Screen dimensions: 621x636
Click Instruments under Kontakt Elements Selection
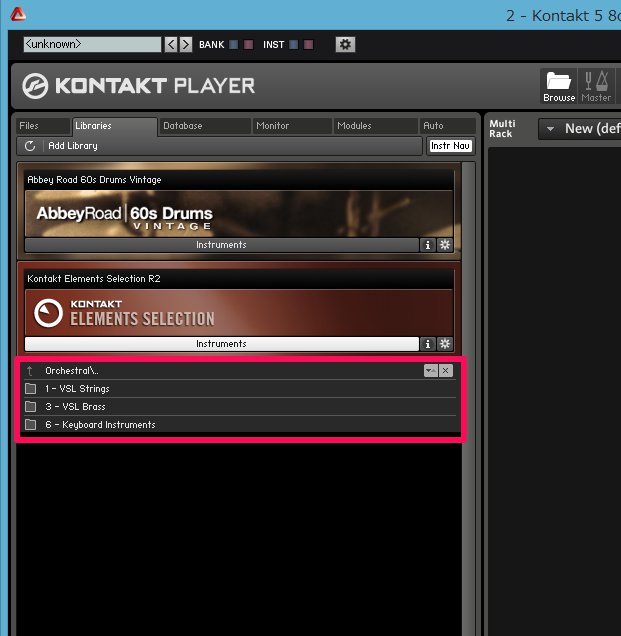[221, 344]
